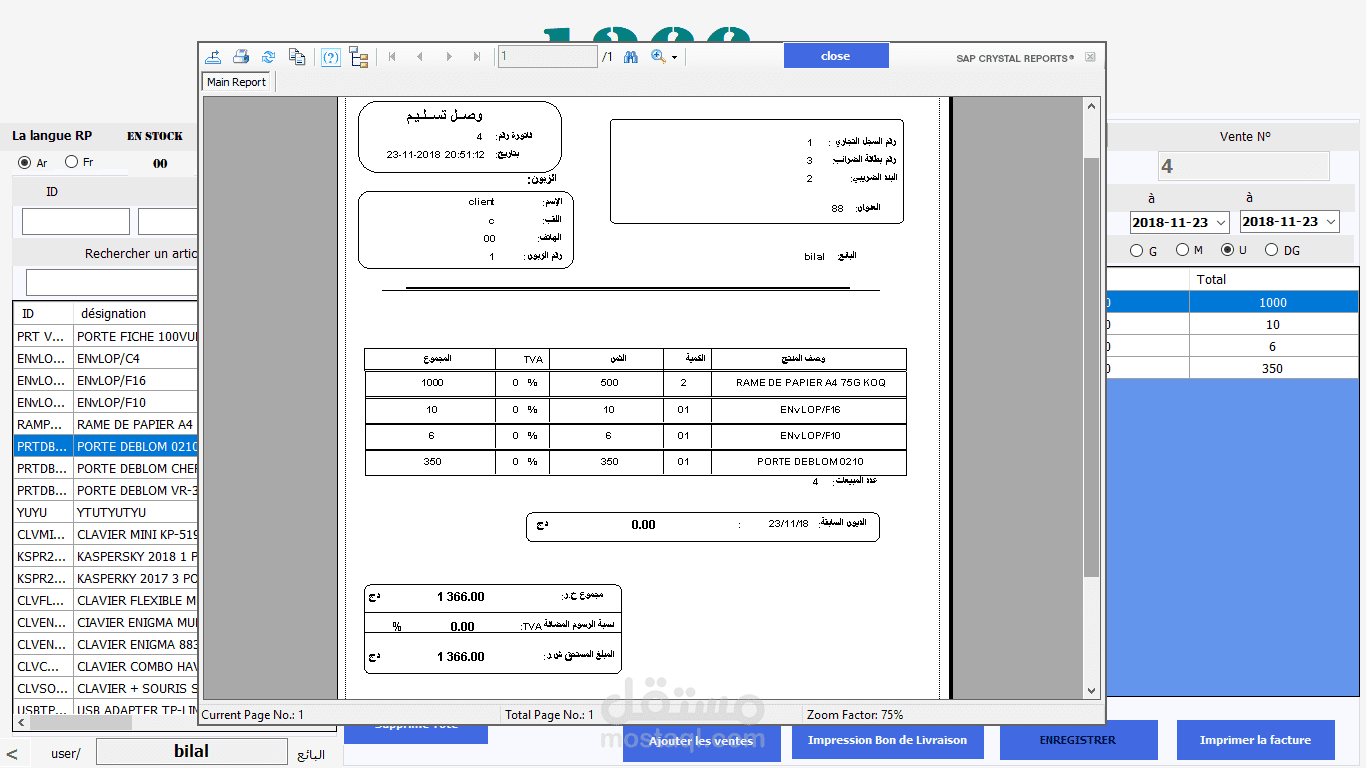Close report tab with small X icon
The height and width of the screenshot is (768, 1366).
point(1090,57)
